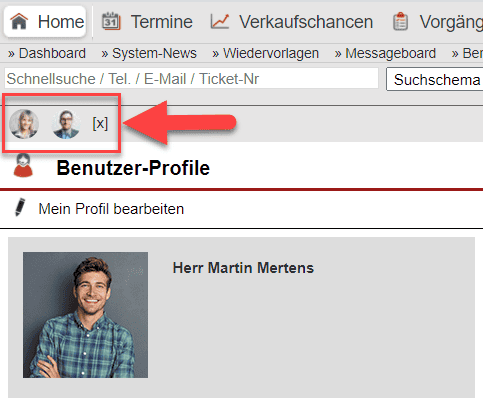Open the Home tab
The height and width of the screenshot is (408, 483).
pos(45,22)
